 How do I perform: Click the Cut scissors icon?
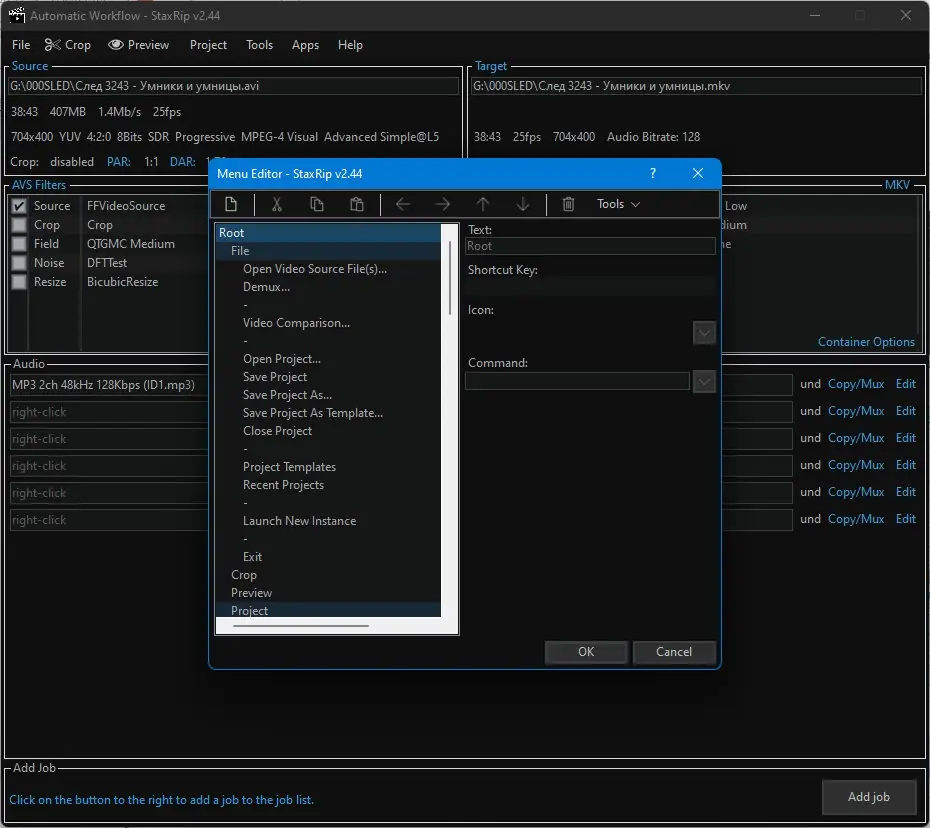click(277, 204)
